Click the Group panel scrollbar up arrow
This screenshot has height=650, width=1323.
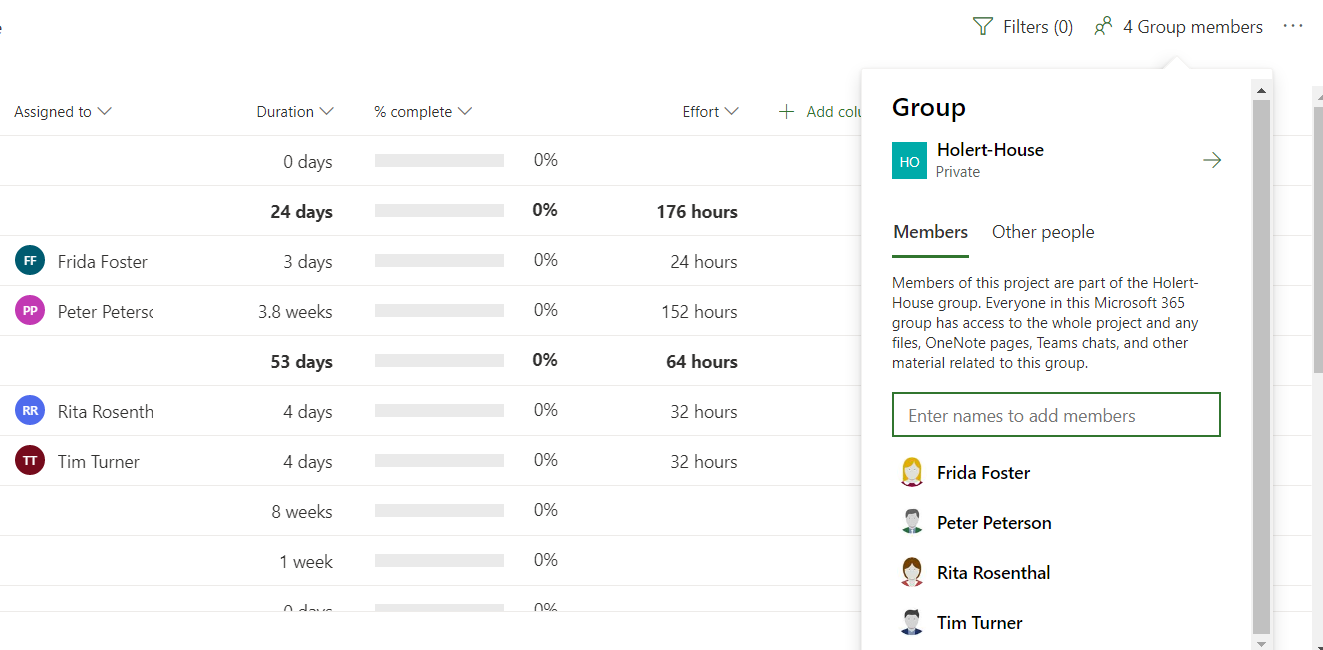click(1261, 91)
